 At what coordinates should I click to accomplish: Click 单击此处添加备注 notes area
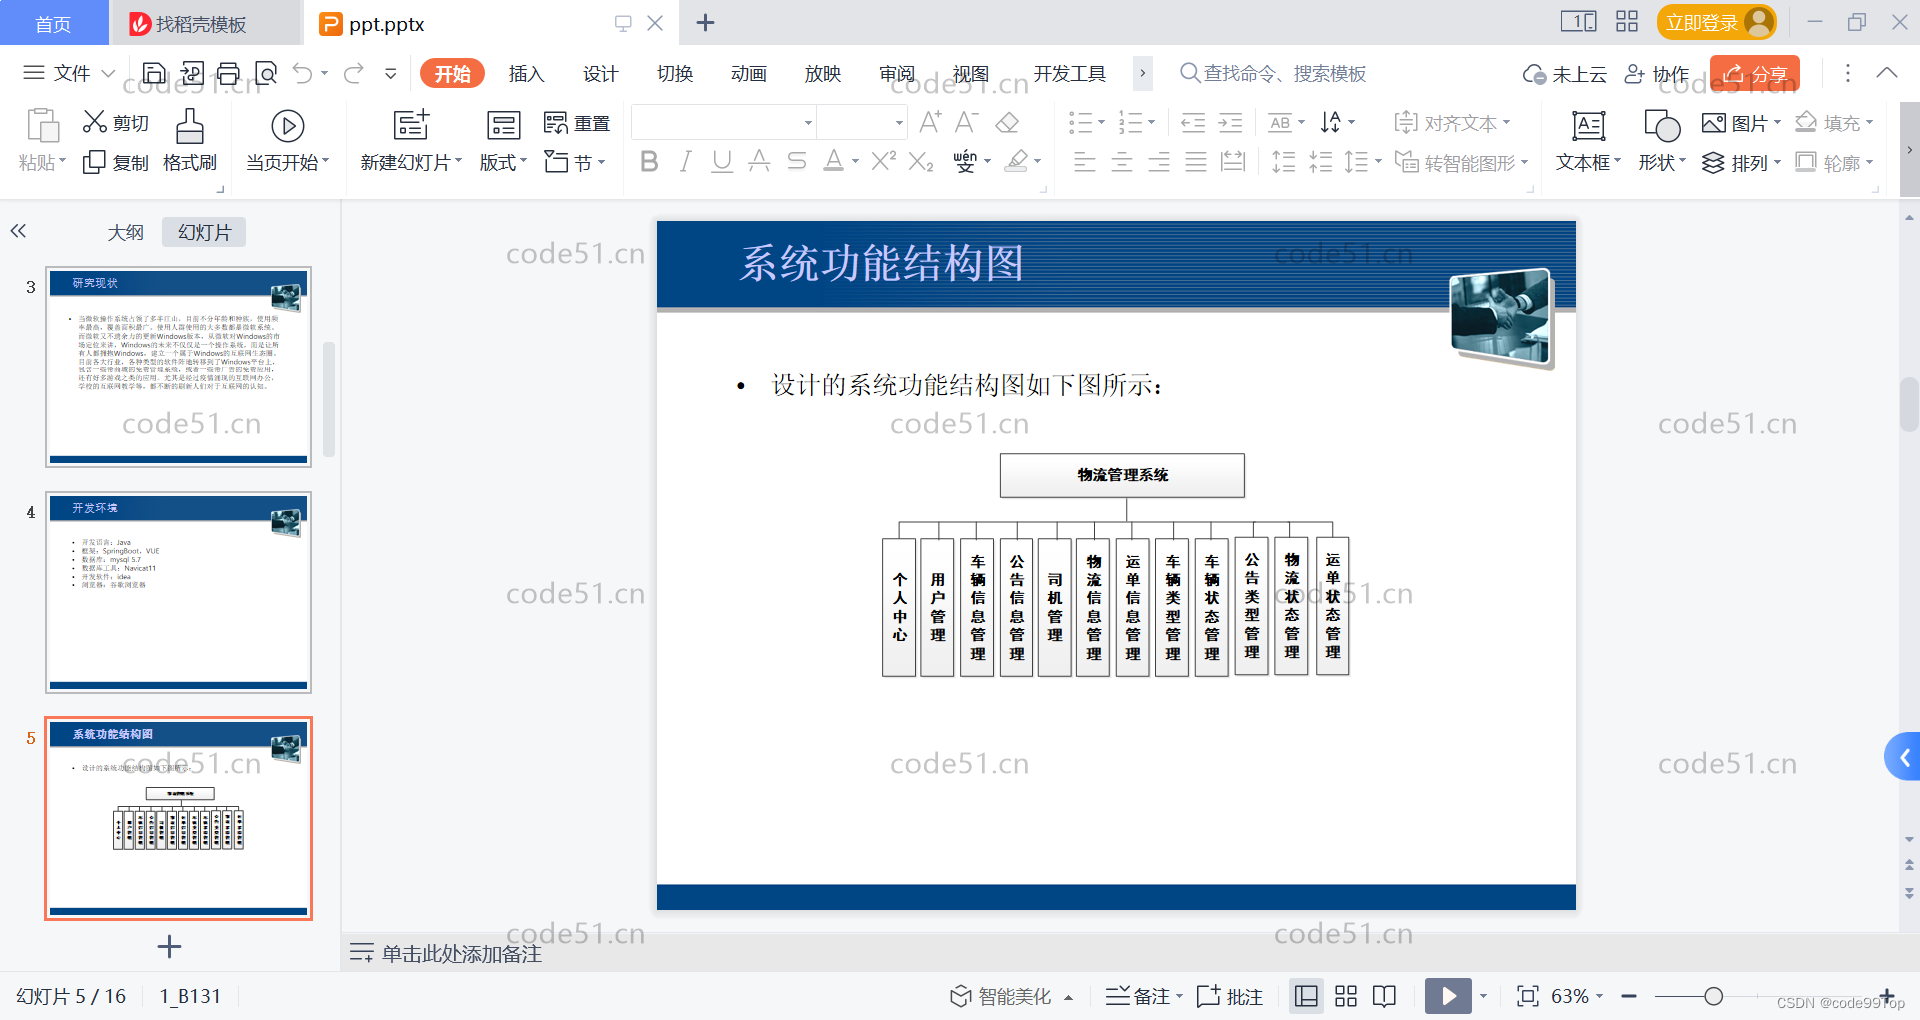[x=461, y=954]
